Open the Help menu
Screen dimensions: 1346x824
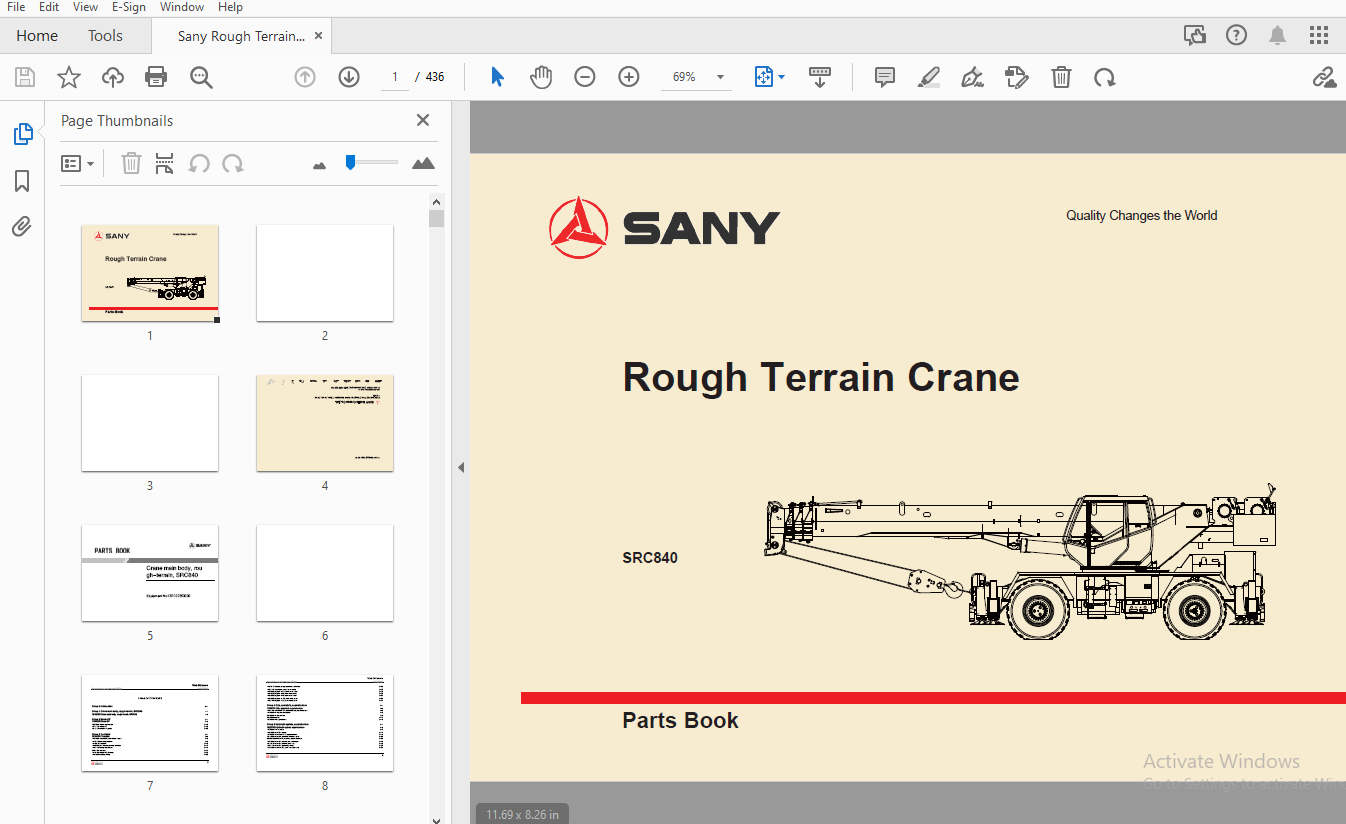click(230, 7)
